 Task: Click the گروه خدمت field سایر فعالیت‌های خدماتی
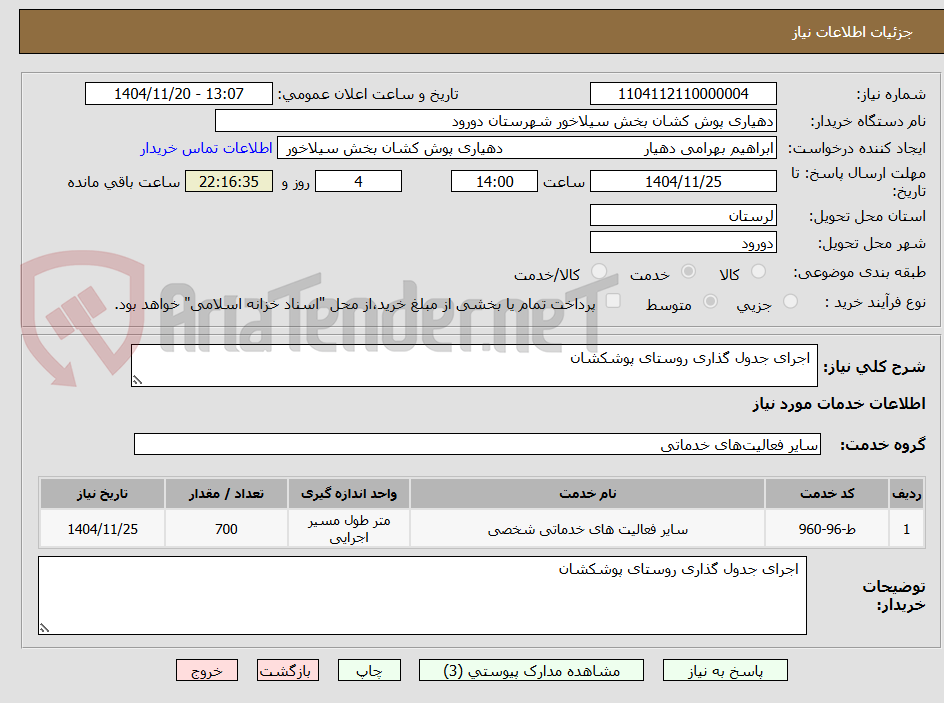coord(477,444)
